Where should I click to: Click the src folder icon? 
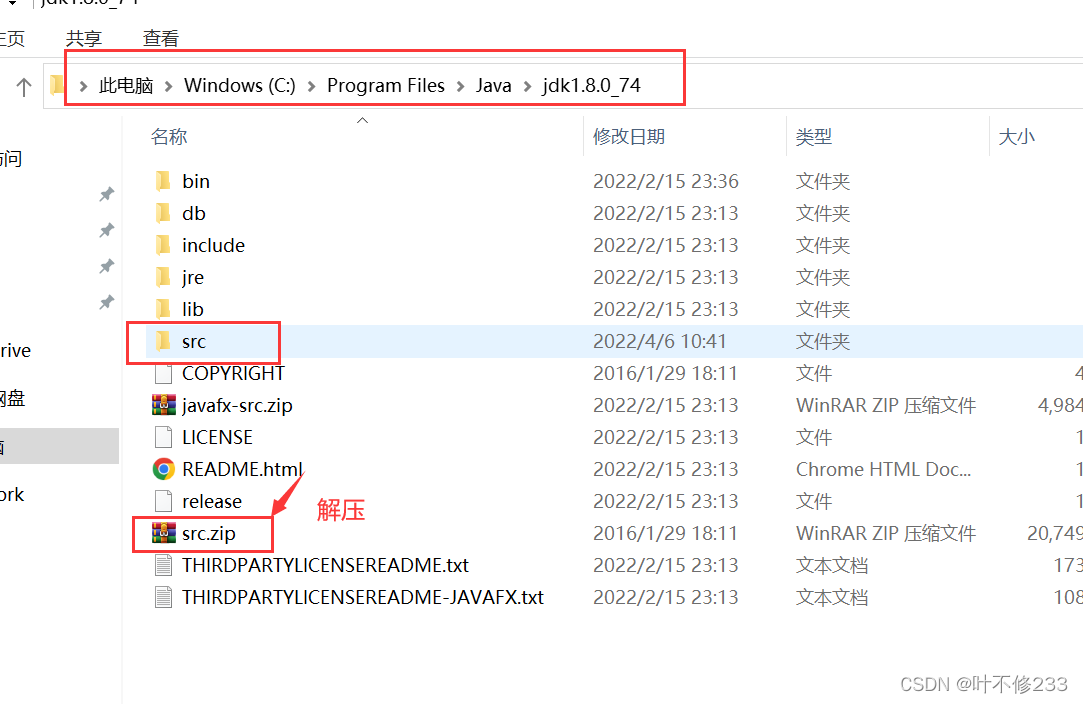click(x=163, y=341)
